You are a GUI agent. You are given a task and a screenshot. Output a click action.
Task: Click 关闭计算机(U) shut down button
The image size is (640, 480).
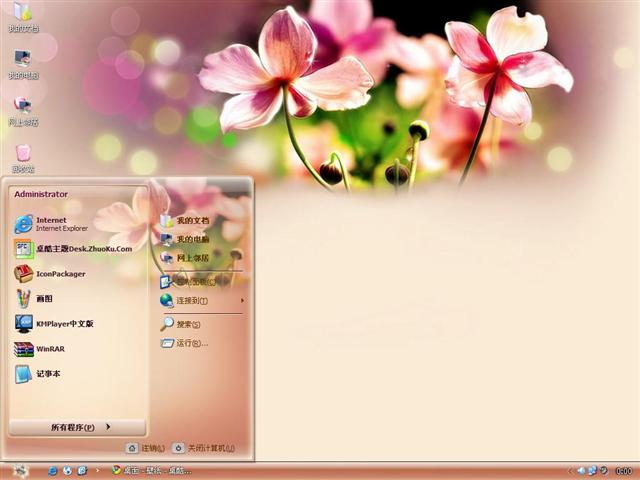(x=203, y=448)
